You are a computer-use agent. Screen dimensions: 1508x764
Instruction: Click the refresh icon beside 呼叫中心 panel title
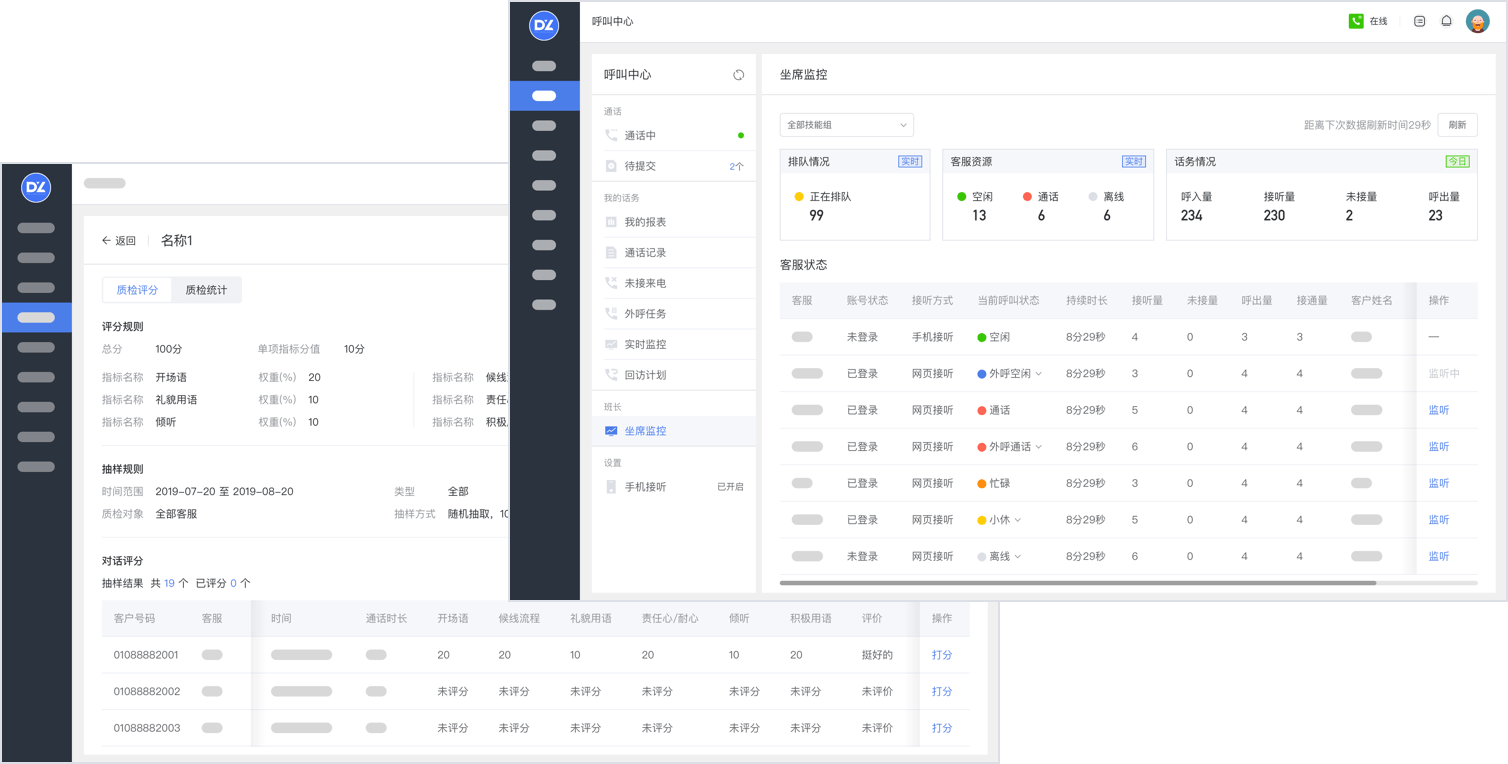pos(738,75)
